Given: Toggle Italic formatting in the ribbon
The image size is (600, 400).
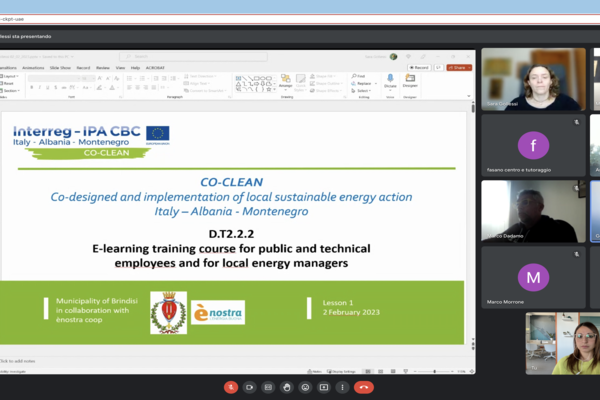Looking at the screenshot, I should pyautogui.click(x=39, y=88).
